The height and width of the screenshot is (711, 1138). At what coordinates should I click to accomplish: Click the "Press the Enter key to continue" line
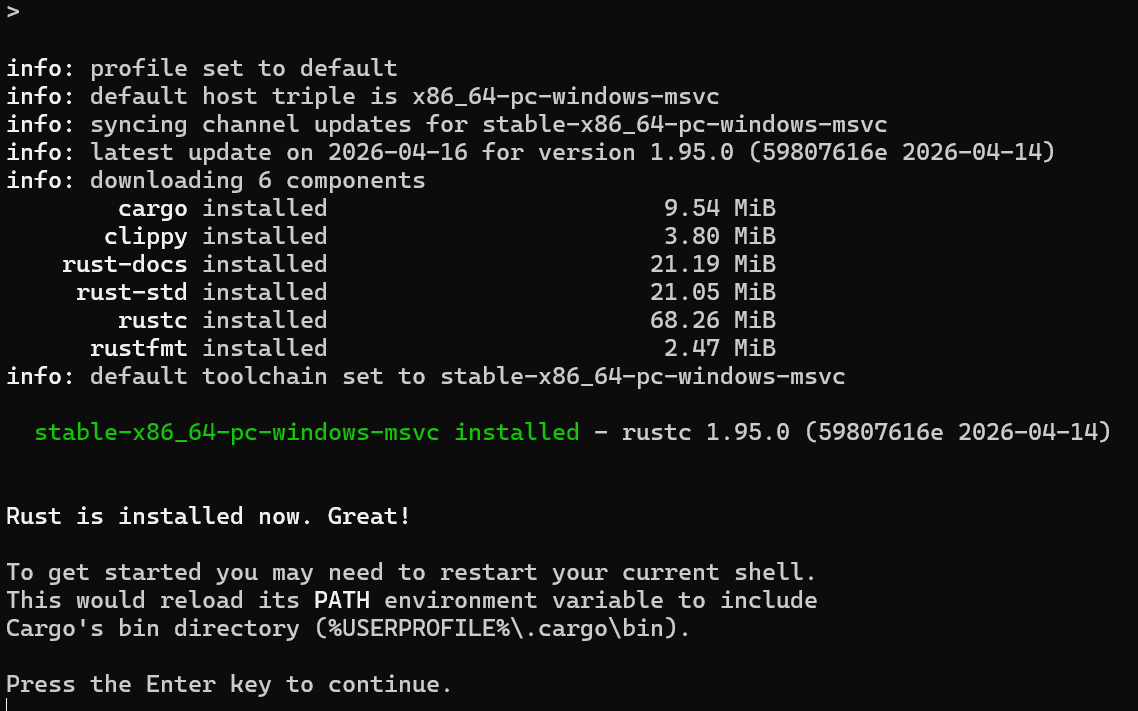[x=229, y=684]
